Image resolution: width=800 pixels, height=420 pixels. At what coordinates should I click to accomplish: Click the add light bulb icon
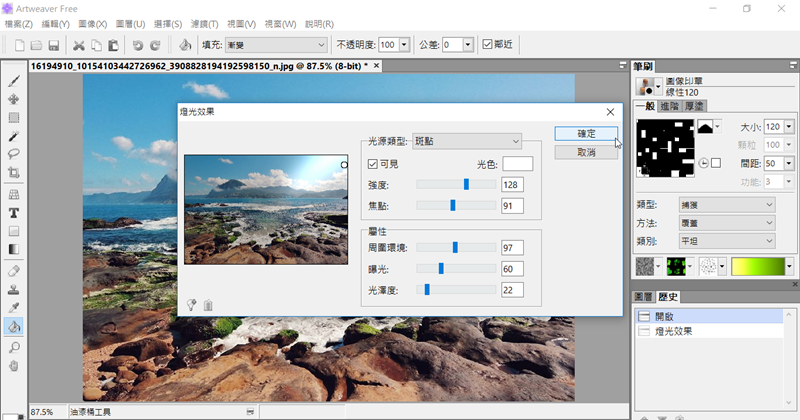191,305
